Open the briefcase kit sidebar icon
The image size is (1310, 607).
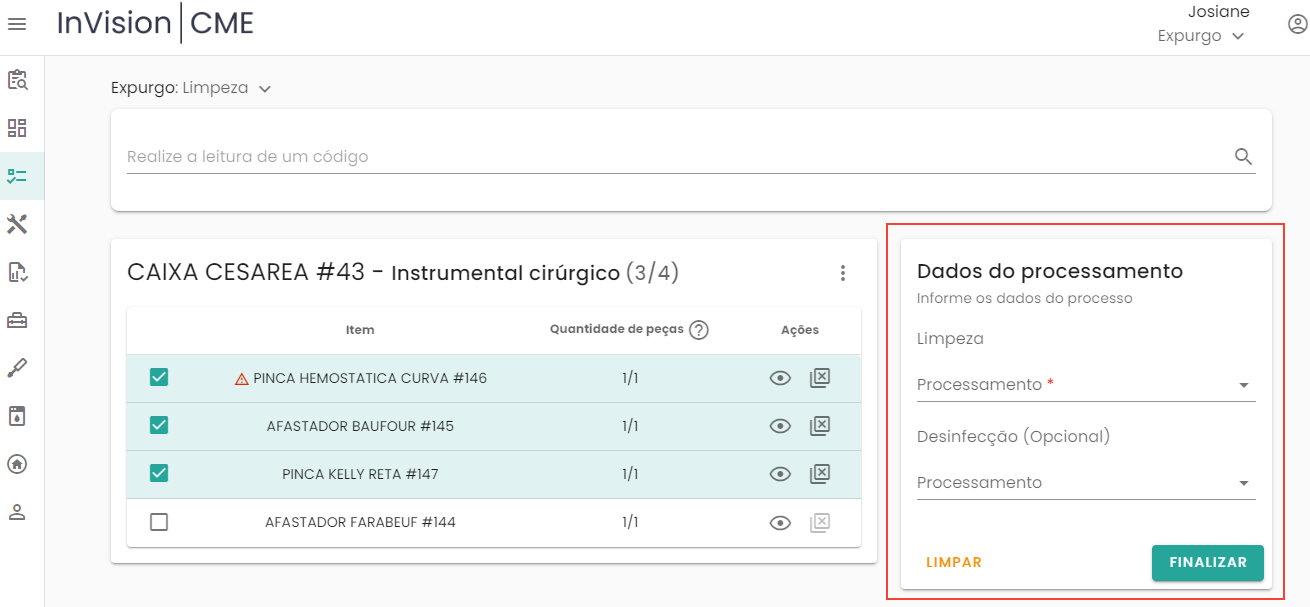point(17,320)
